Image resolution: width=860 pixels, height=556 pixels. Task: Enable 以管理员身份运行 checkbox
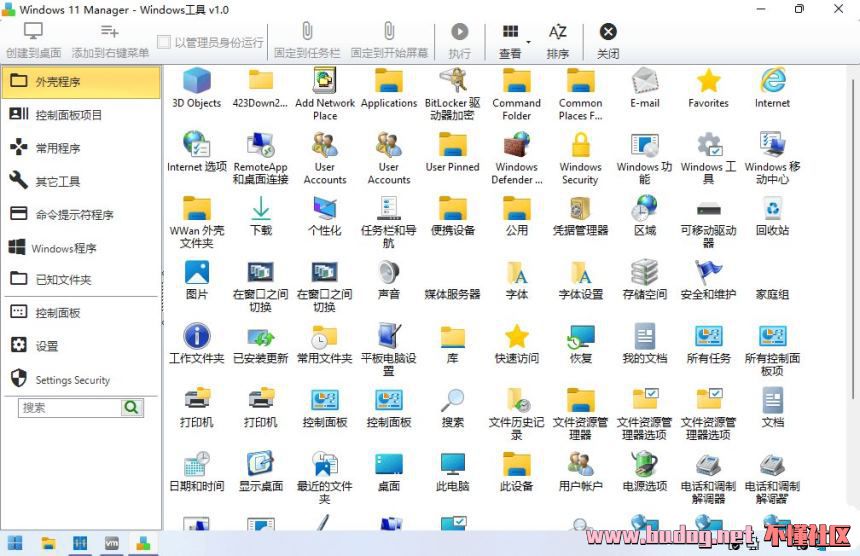[163, 42]
